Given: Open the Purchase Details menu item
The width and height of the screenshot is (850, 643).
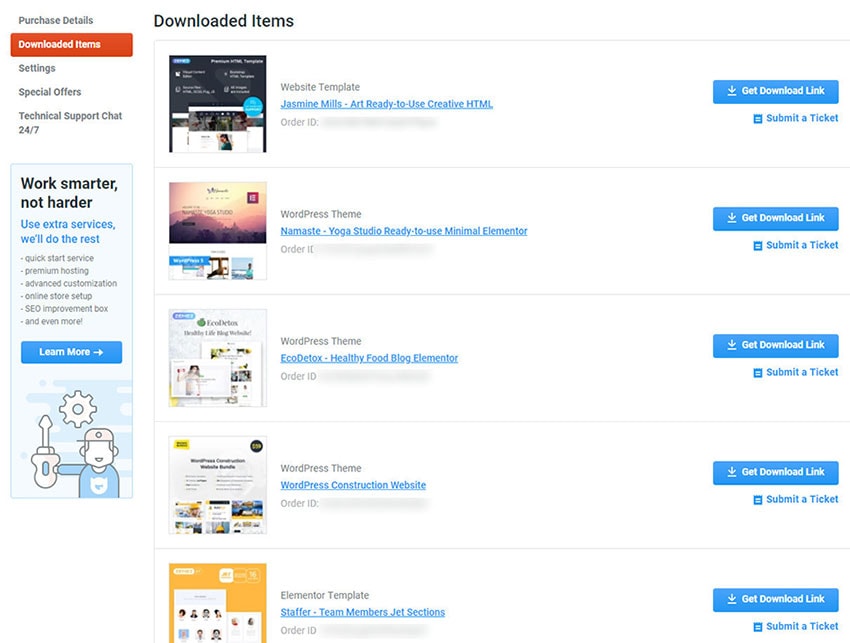Looking at the screenshot, I should [x=56, y=21].
